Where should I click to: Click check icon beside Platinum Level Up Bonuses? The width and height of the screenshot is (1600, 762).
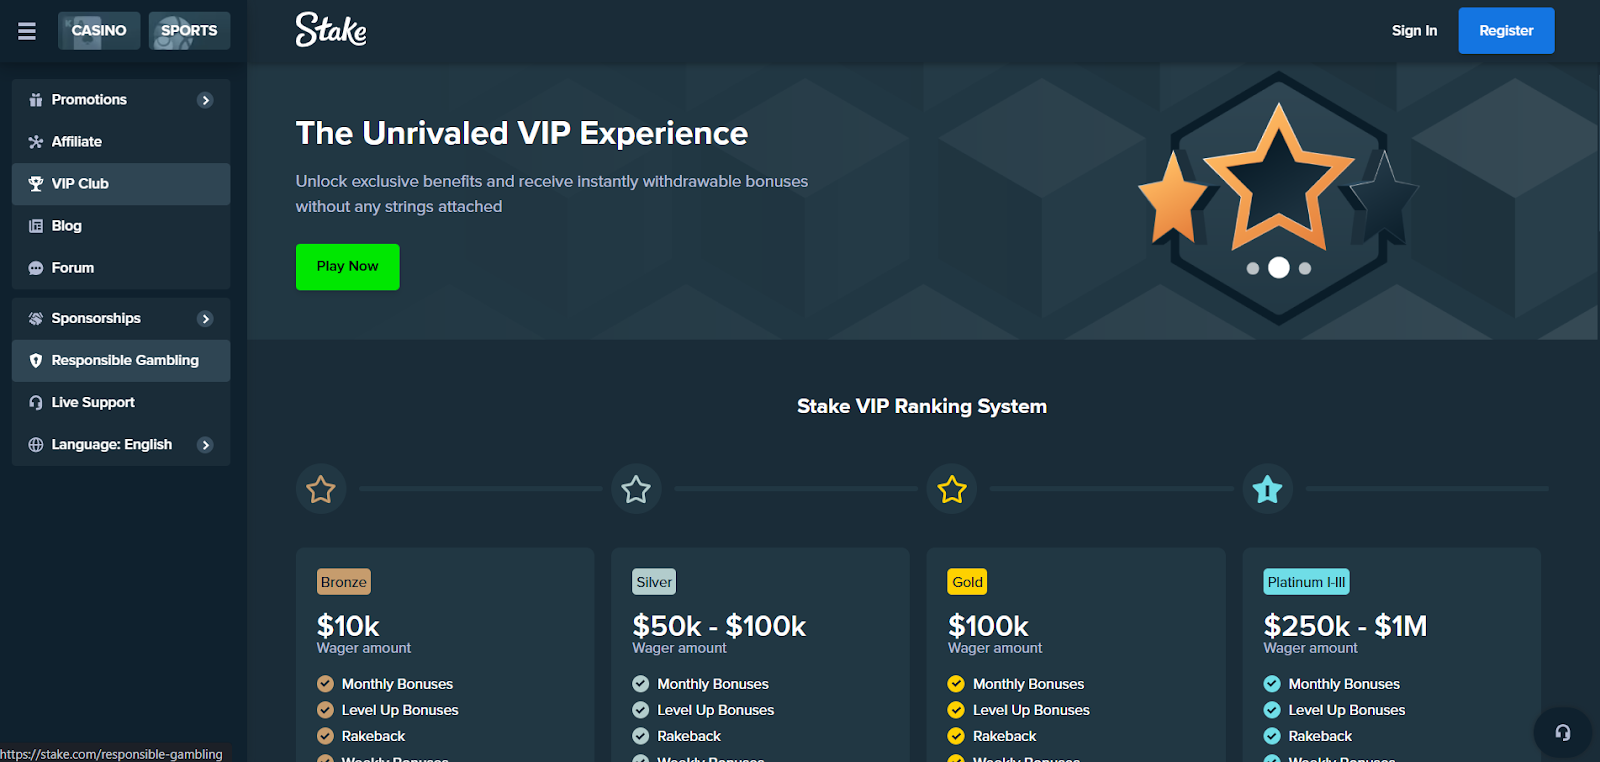click(1272, 710)
